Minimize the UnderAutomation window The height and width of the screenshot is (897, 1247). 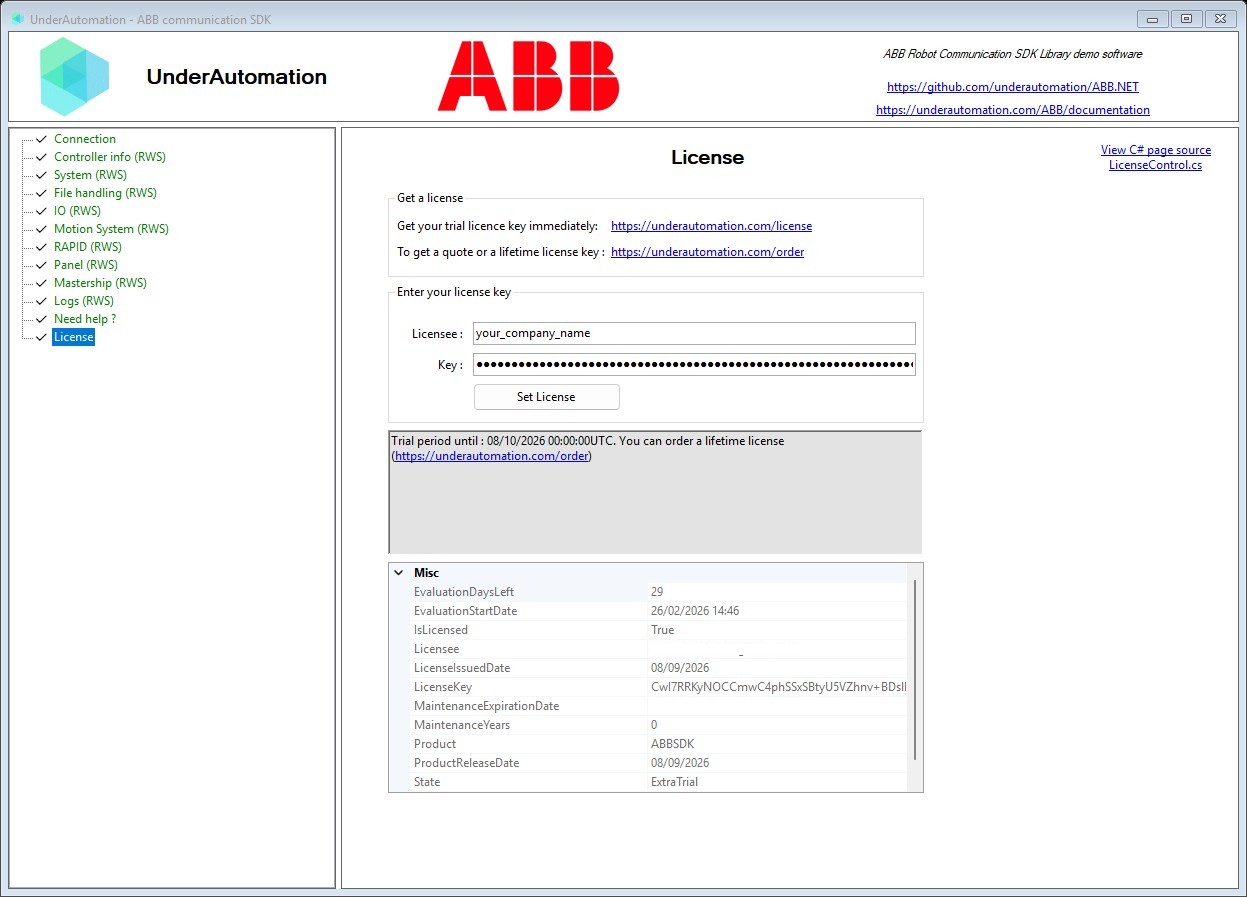pyautogui.click(x=1152, y=18)
